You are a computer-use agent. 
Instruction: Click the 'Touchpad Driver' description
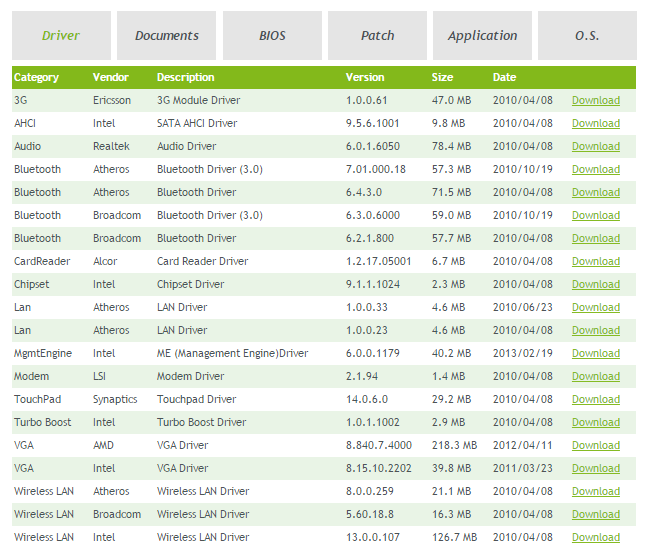196,399
